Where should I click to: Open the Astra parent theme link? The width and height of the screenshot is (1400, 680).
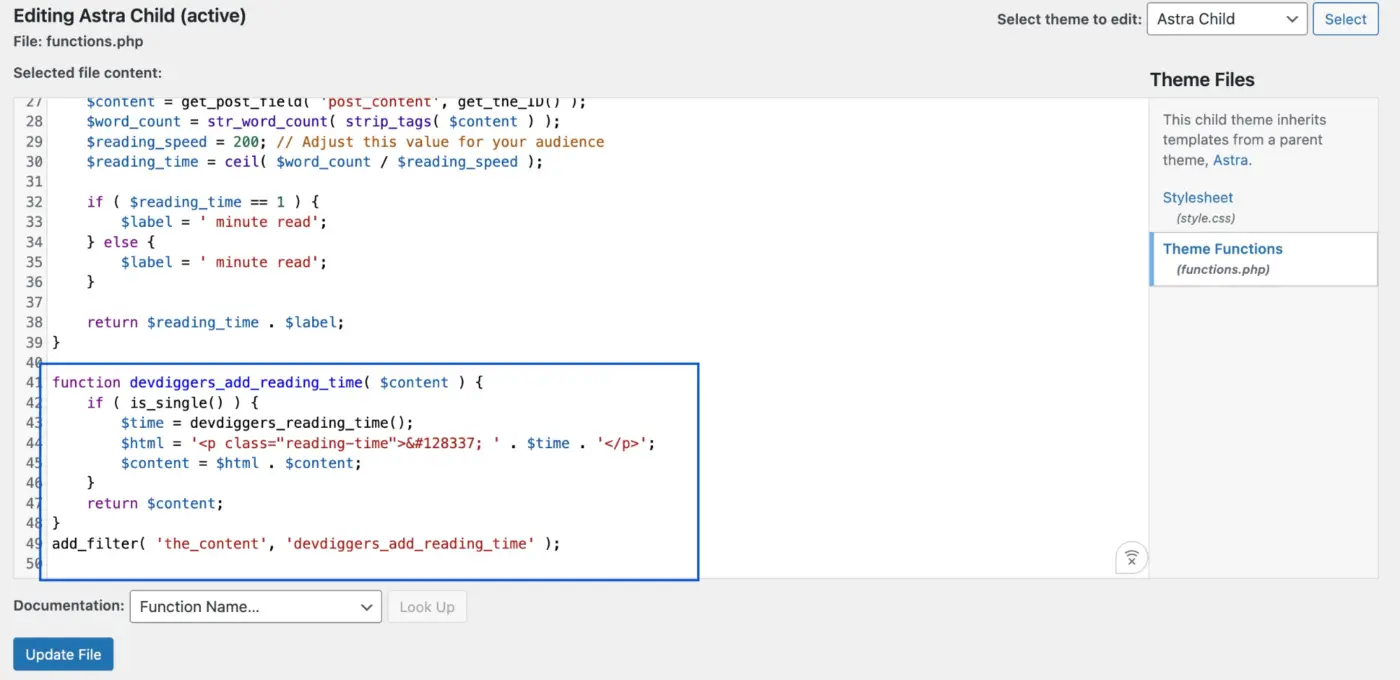pyautogui.click(x=1230, y=160)
